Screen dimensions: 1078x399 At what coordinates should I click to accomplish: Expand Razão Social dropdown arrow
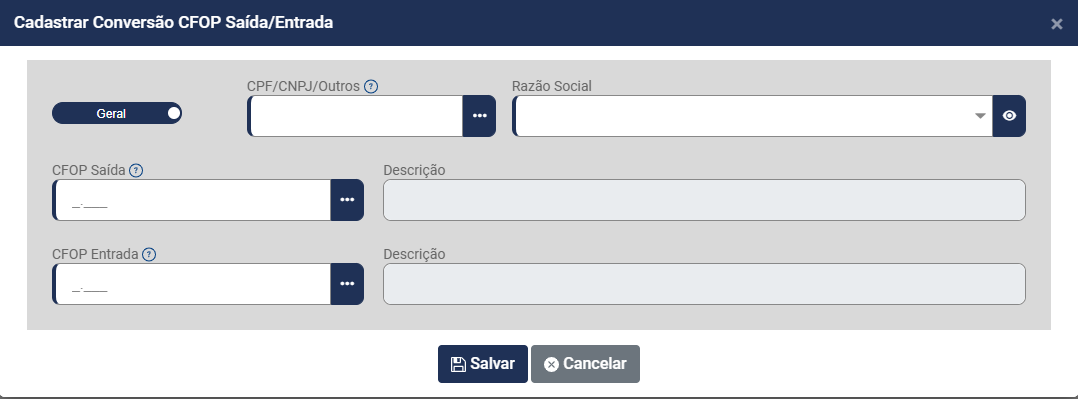pyautogui.click(x=981, y=116)
